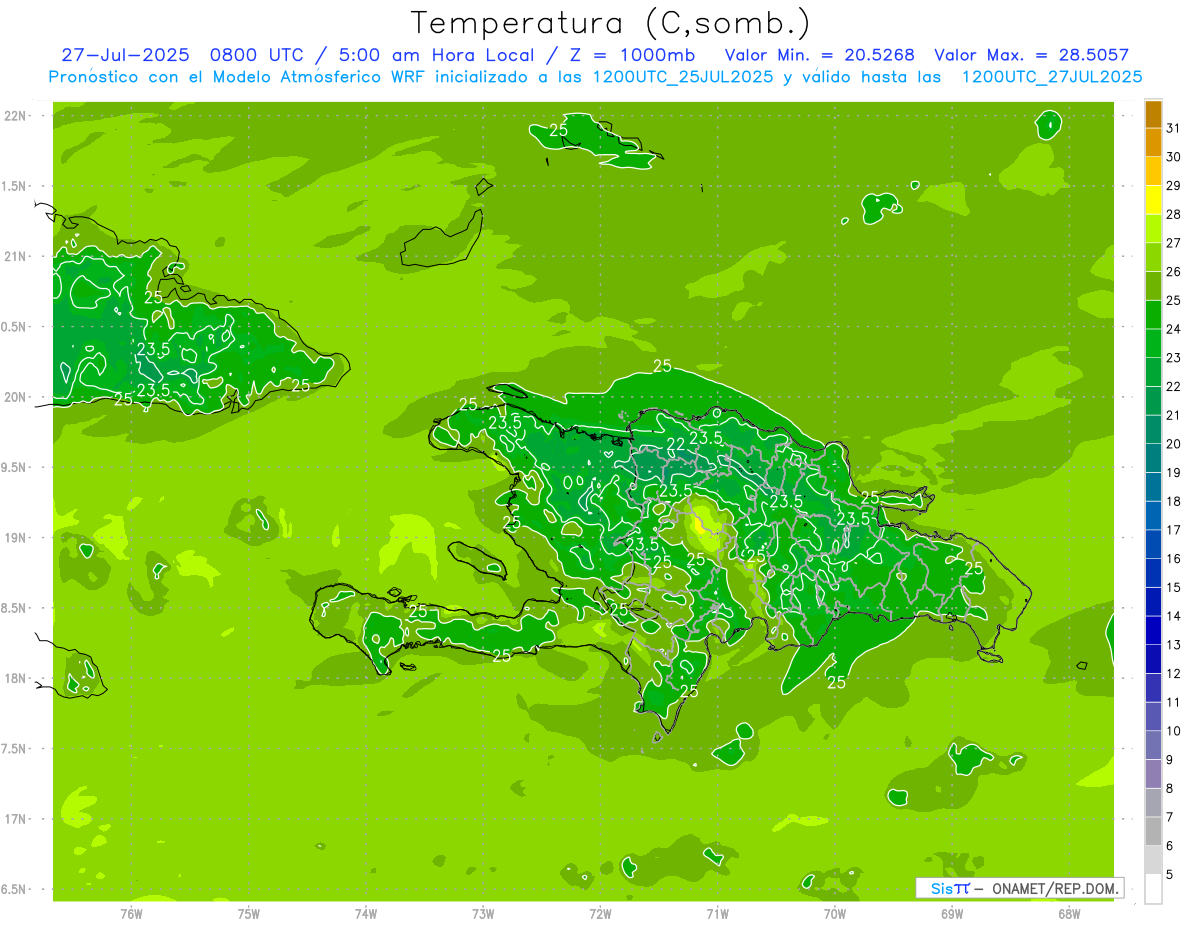
Task: Click the colorbar value label "17"
Action: [1174, 530]
